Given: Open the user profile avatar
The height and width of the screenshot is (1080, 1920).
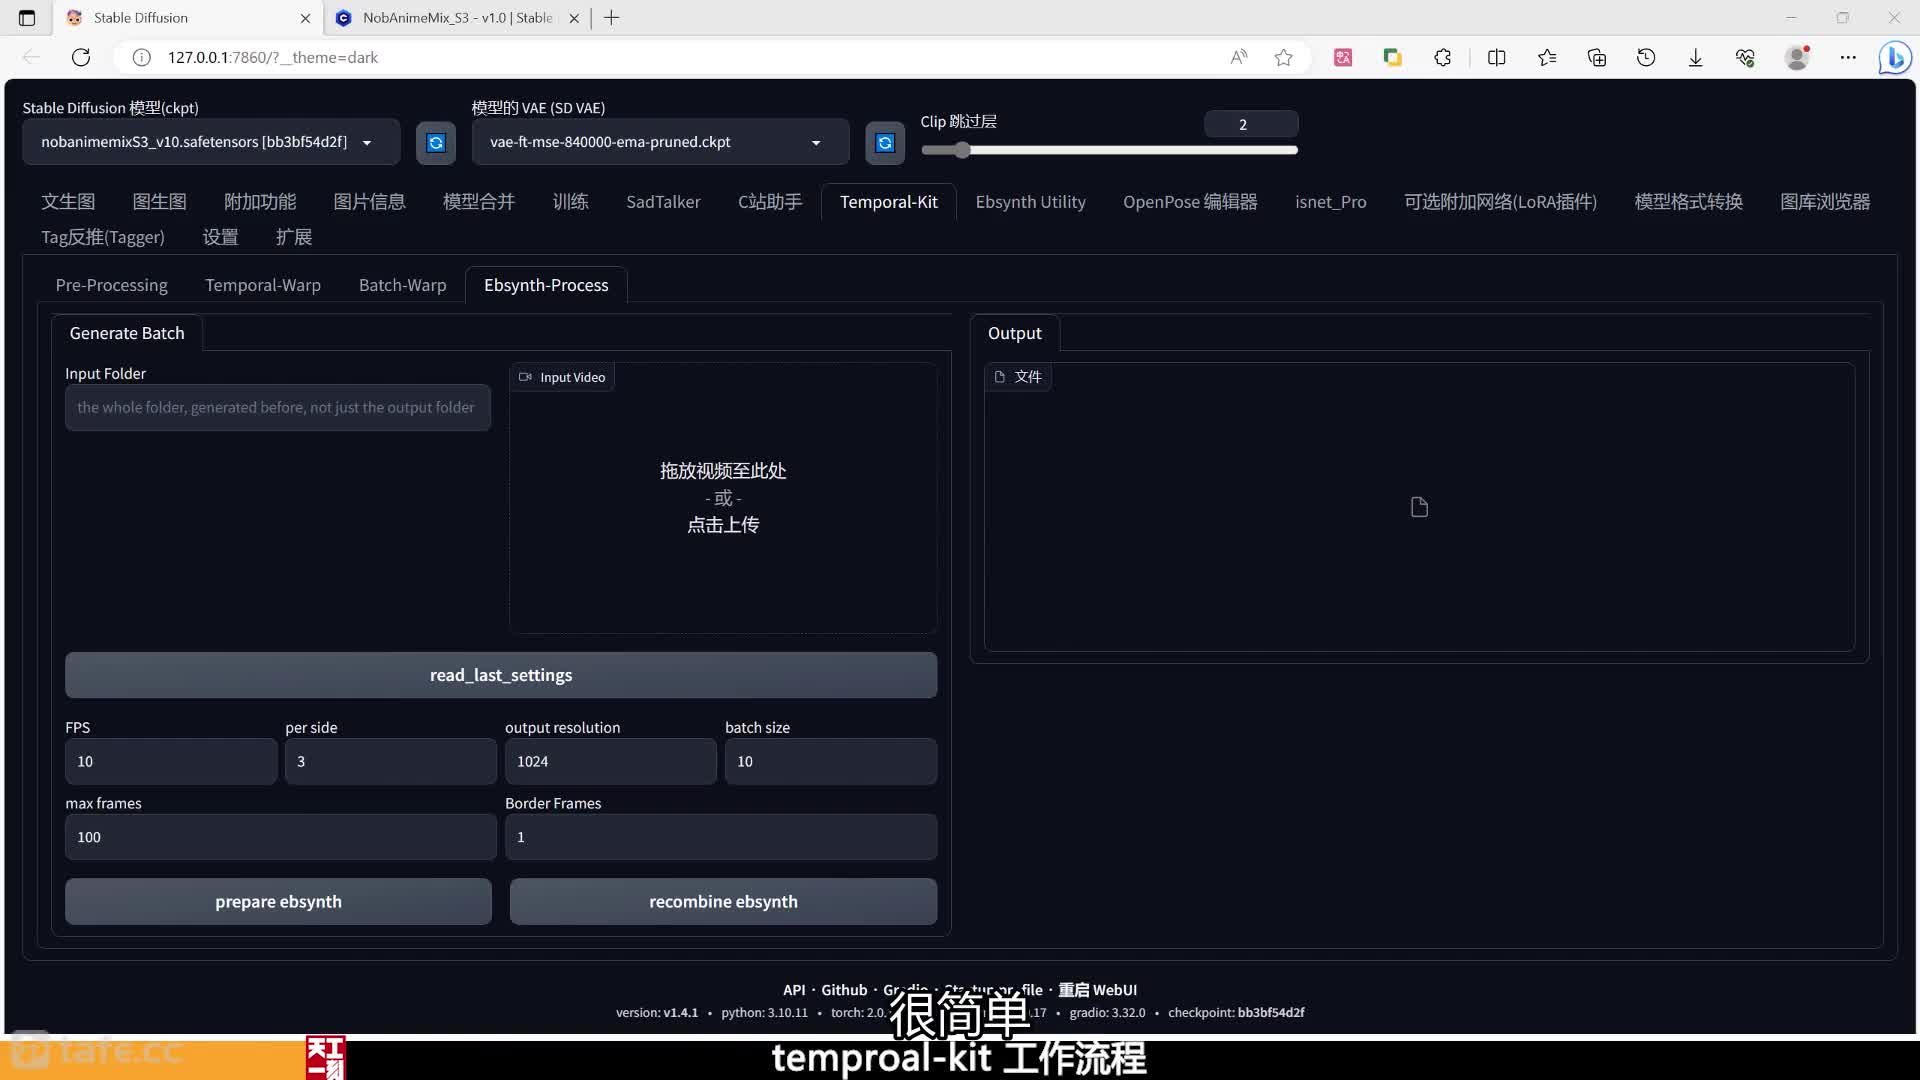Looking at the screenshot, I should pyautogui.click(x=1797, y=57).
